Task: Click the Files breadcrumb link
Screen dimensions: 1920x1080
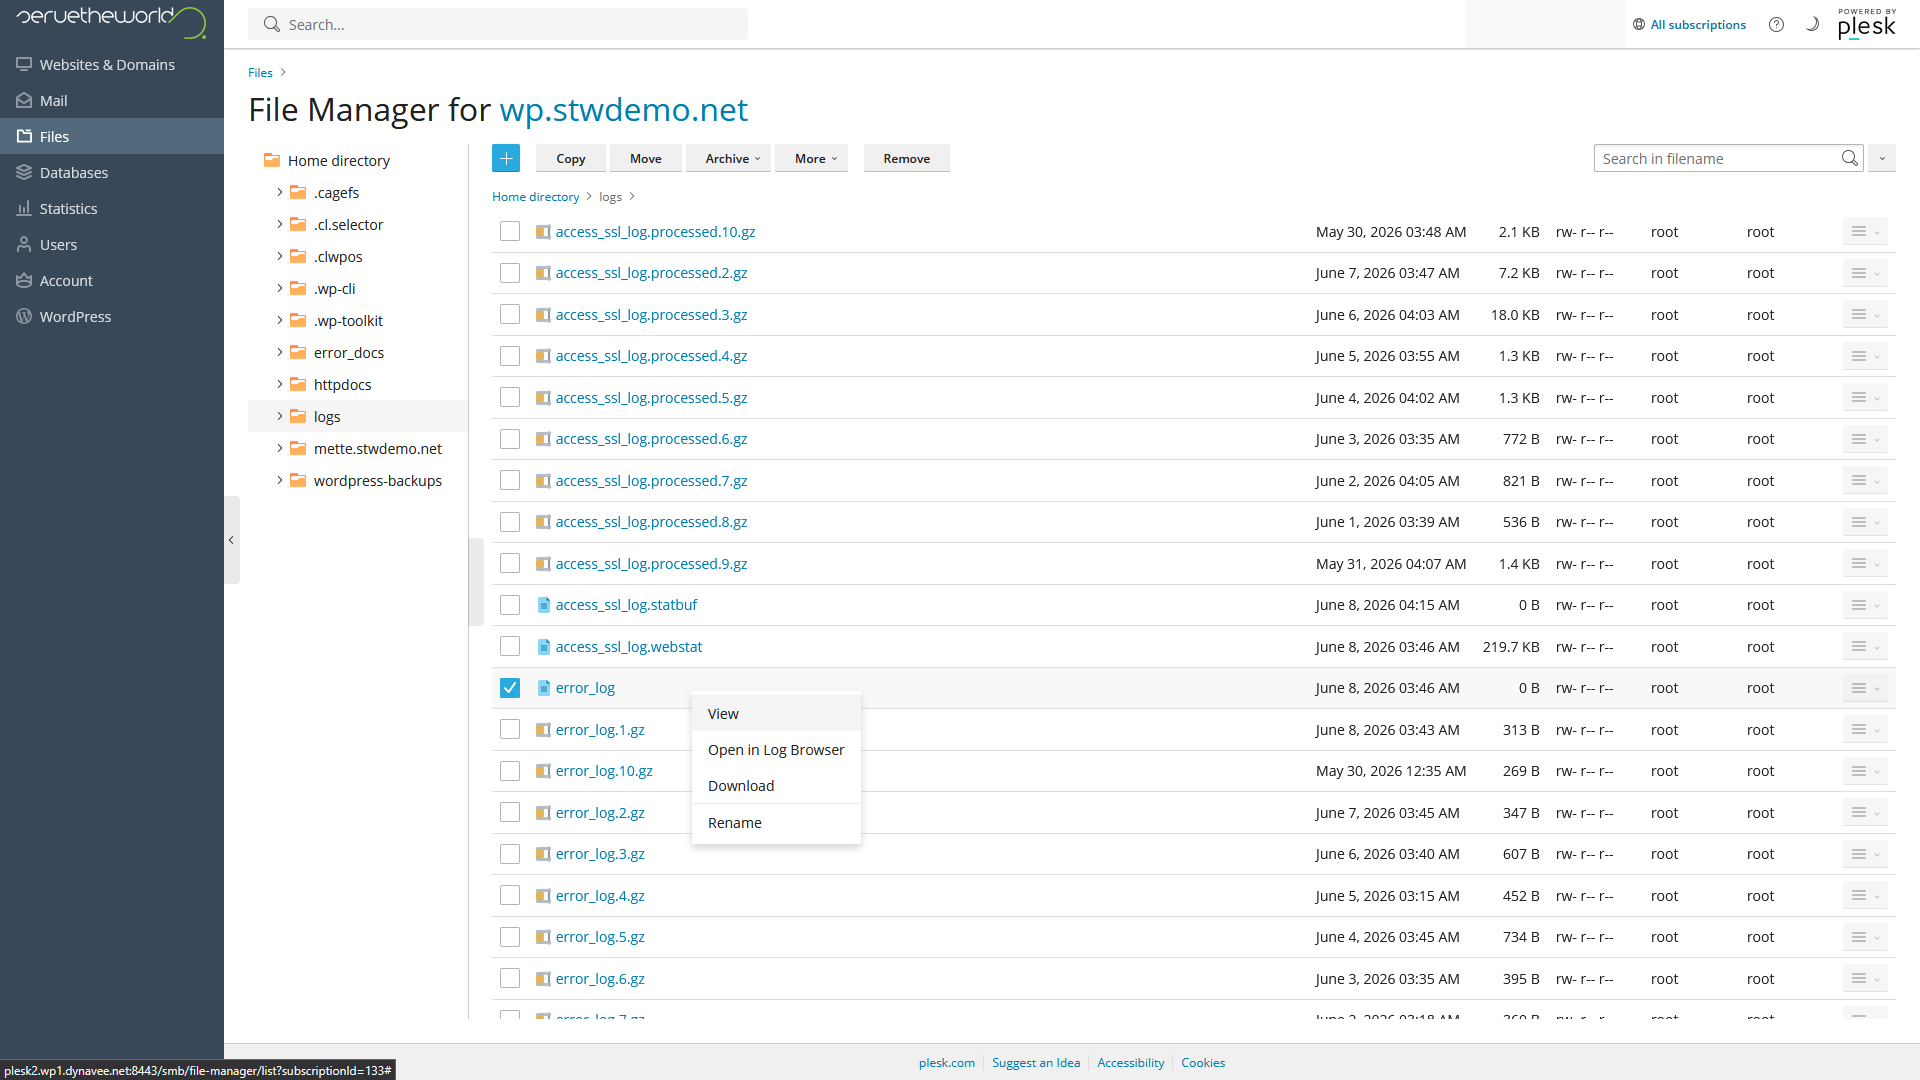Action: point(260,73)
